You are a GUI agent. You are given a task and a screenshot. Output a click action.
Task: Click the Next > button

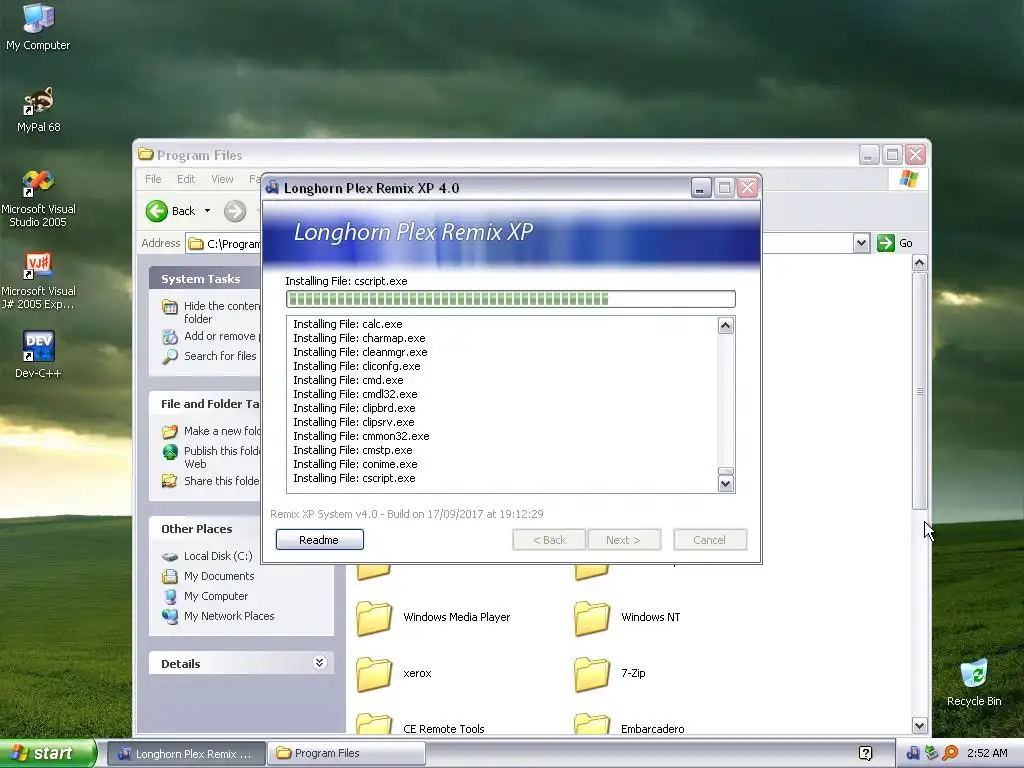click(x=624, y=540)
